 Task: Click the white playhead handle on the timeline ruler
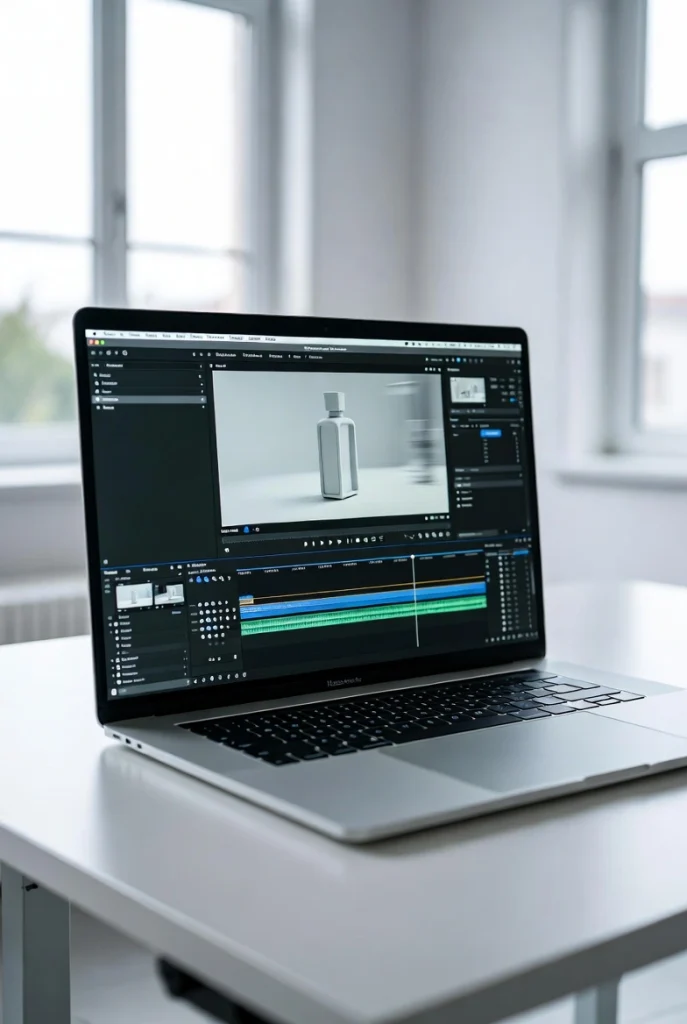click(412, 557)
